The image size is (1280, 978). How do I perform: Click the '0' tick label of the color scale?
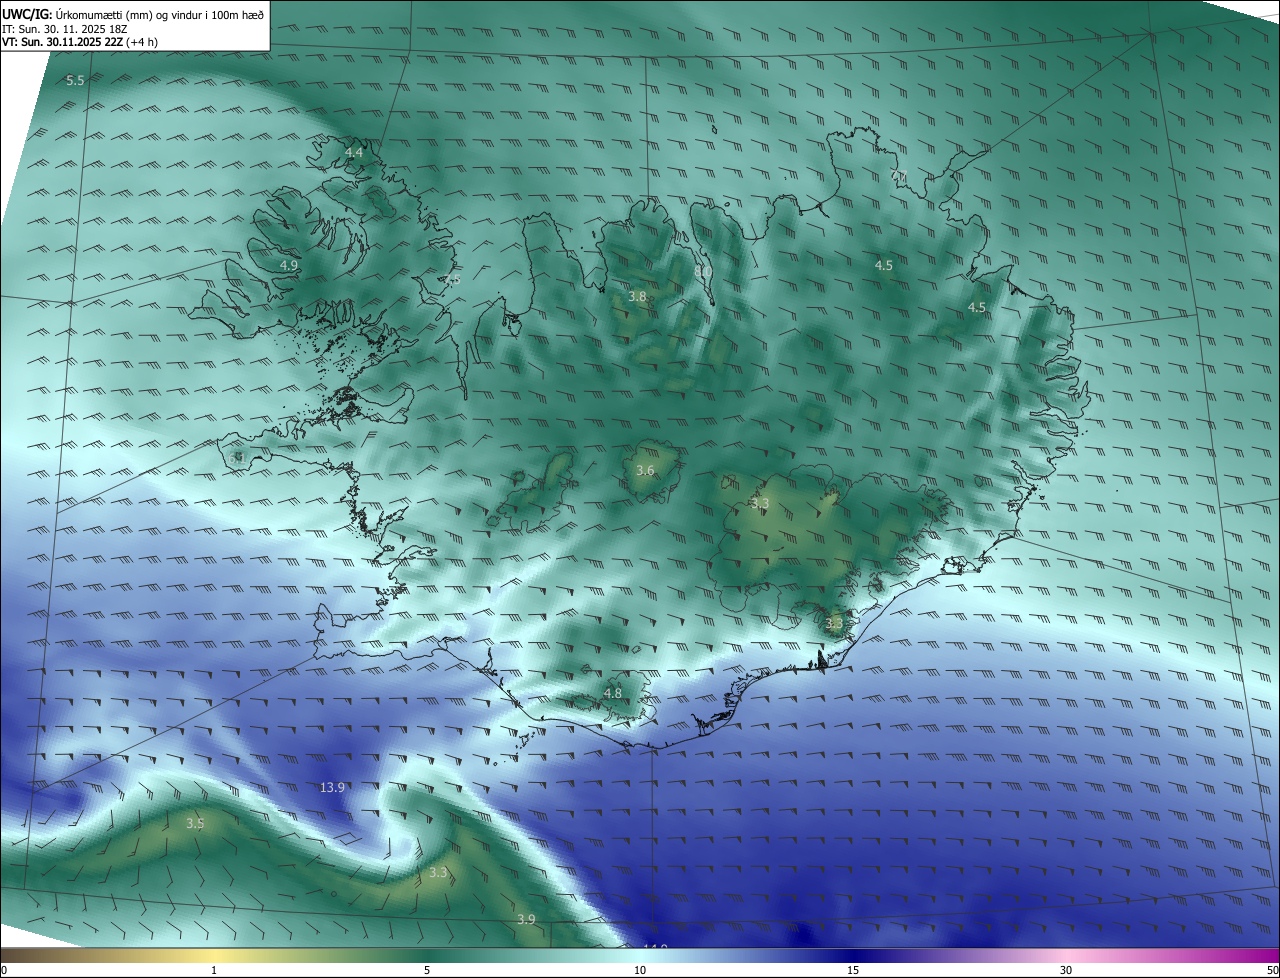click(x=3, y=970)
